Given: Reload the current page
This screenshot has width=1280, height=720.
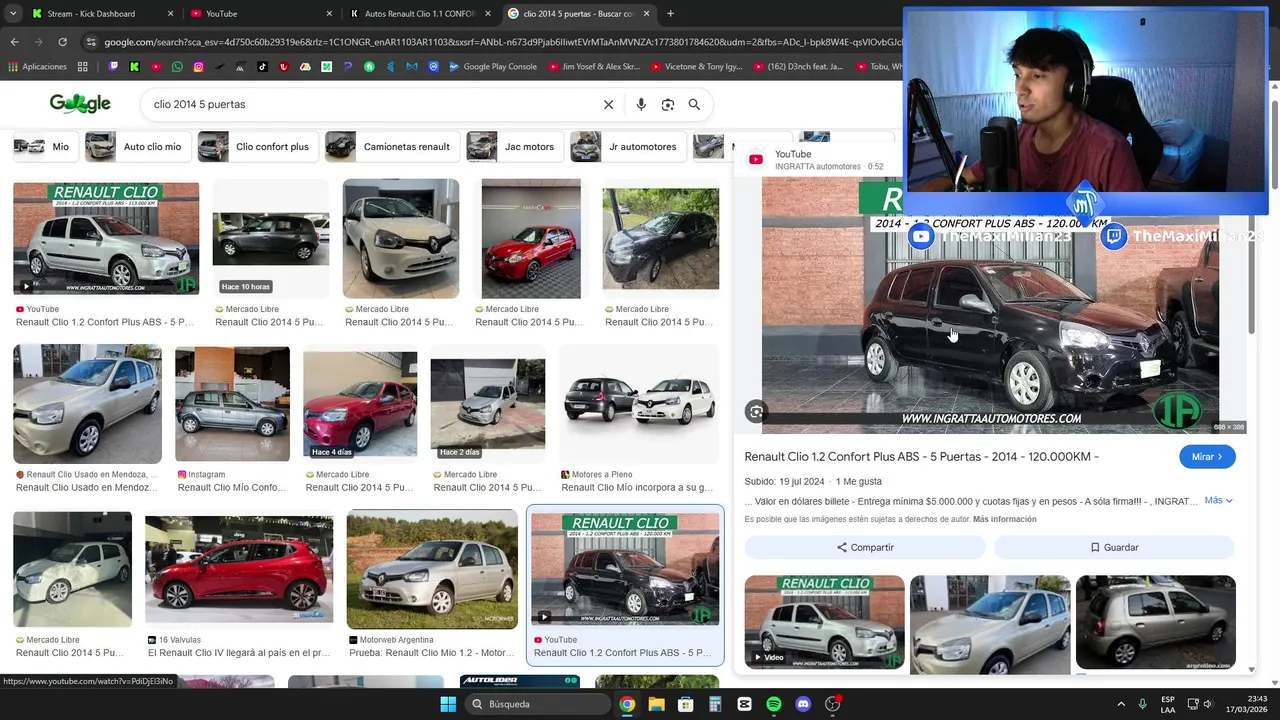Looking at the screenshot, I should [62, 42].
